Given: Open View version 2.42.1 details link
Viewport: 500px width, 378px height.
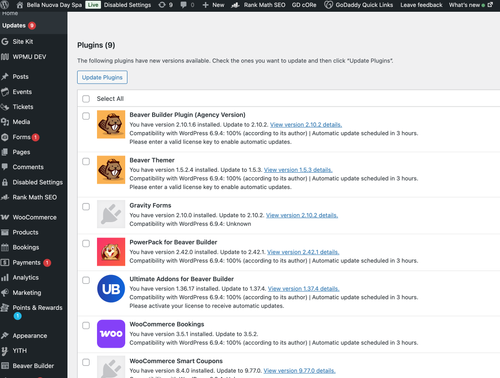Looking at the screenshot, I should pos(303,252).
